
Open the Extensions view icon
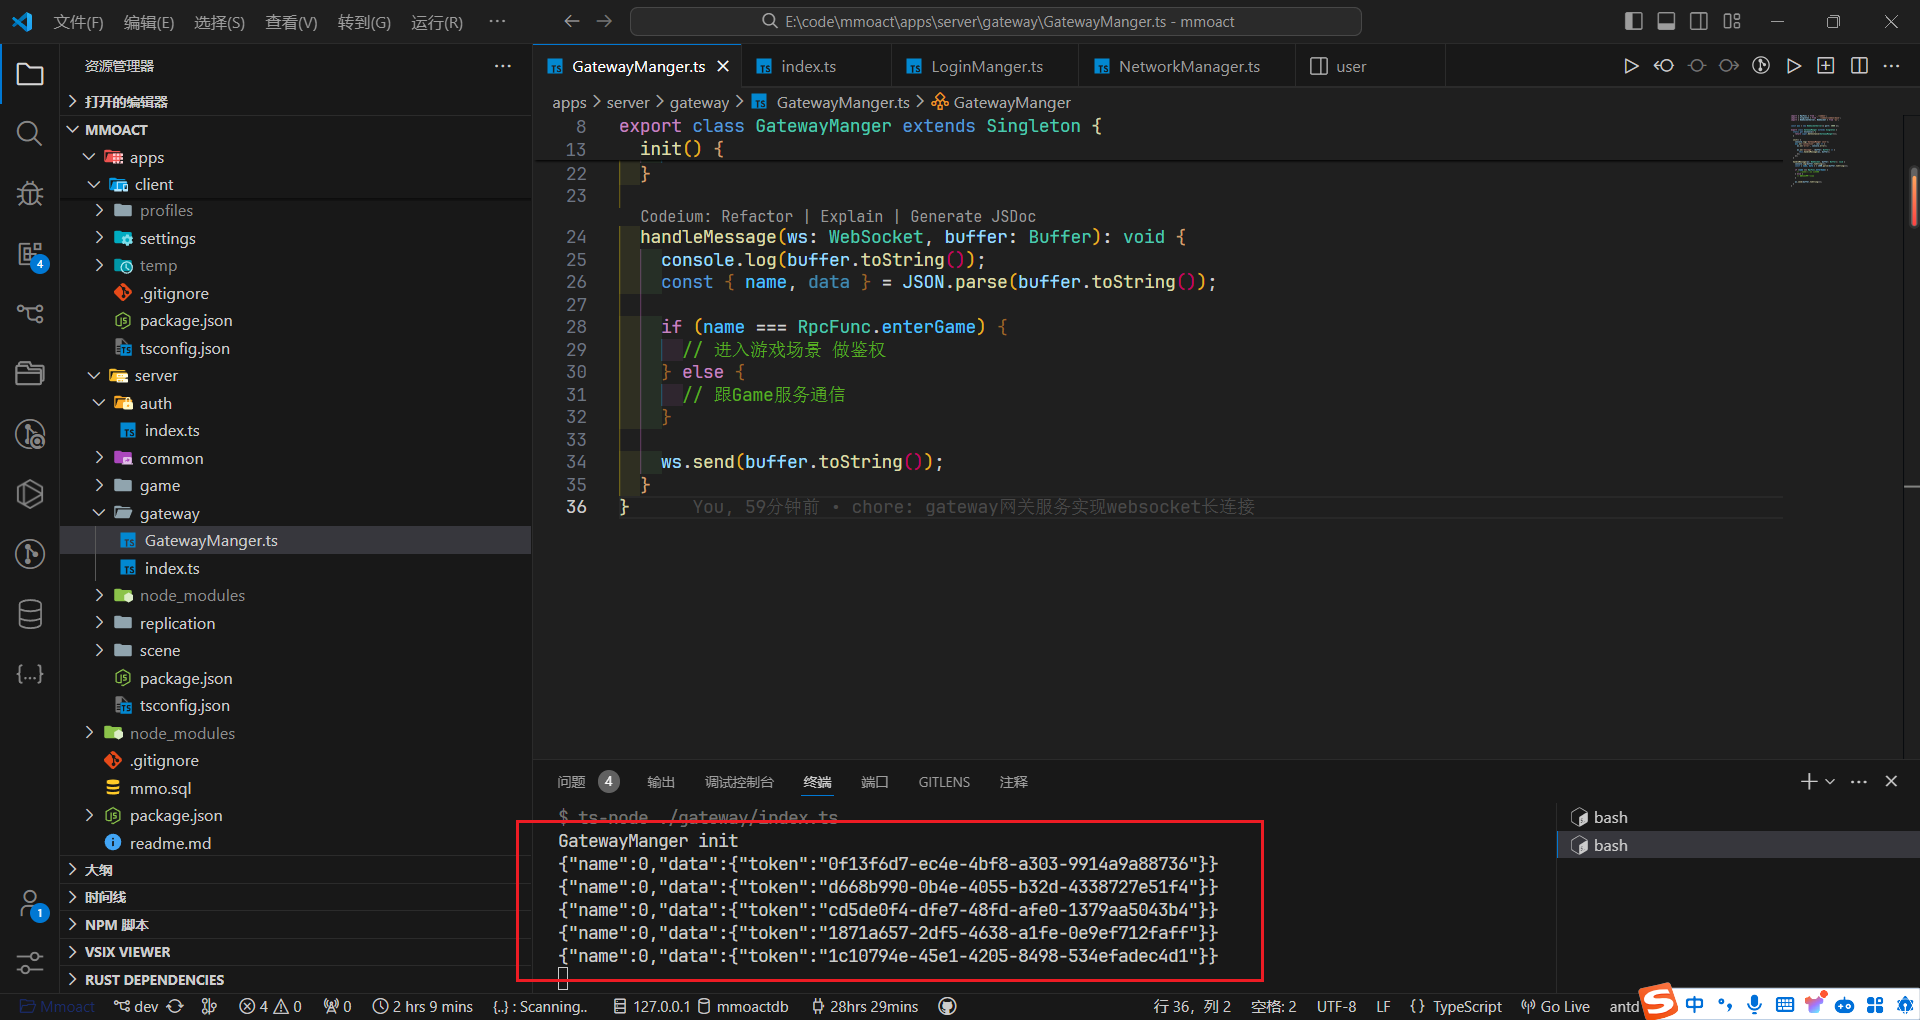point(29,254)
